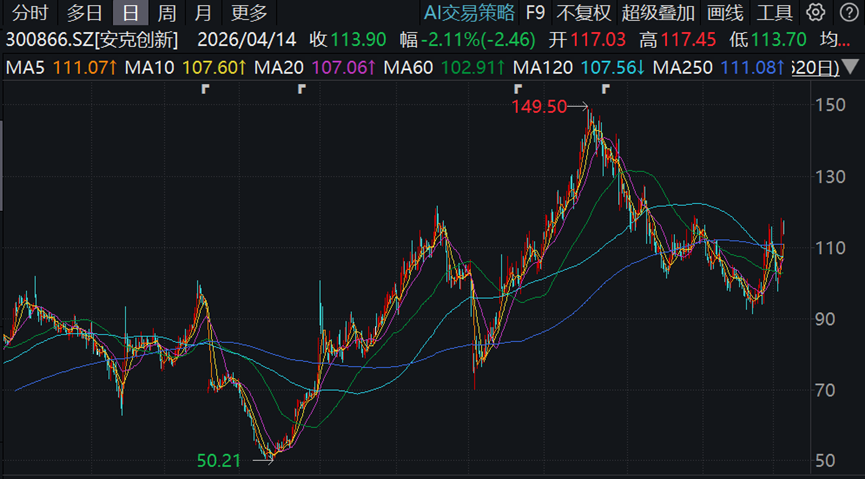The image size is (865, 479).
Task: Click the high price 117.45
Action: 688,40
